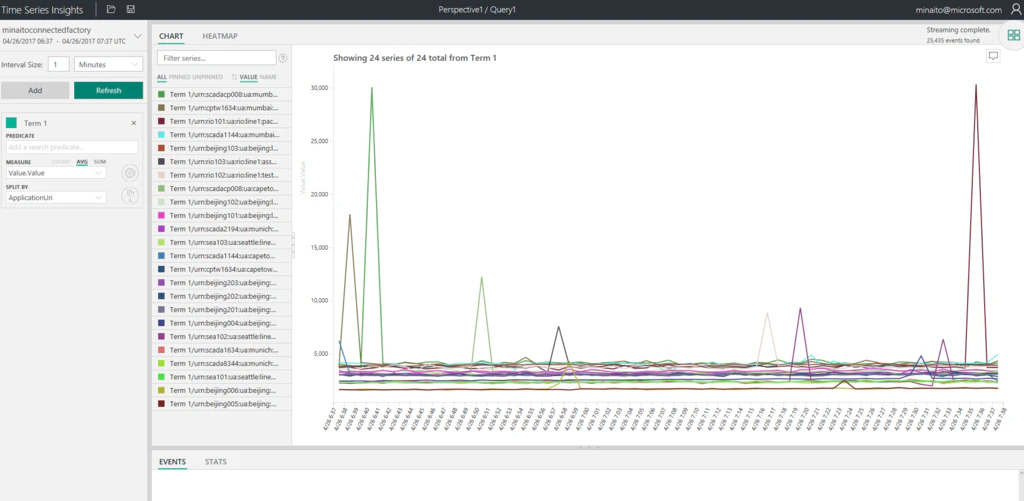Click the Refresh button

coord(108,90)
